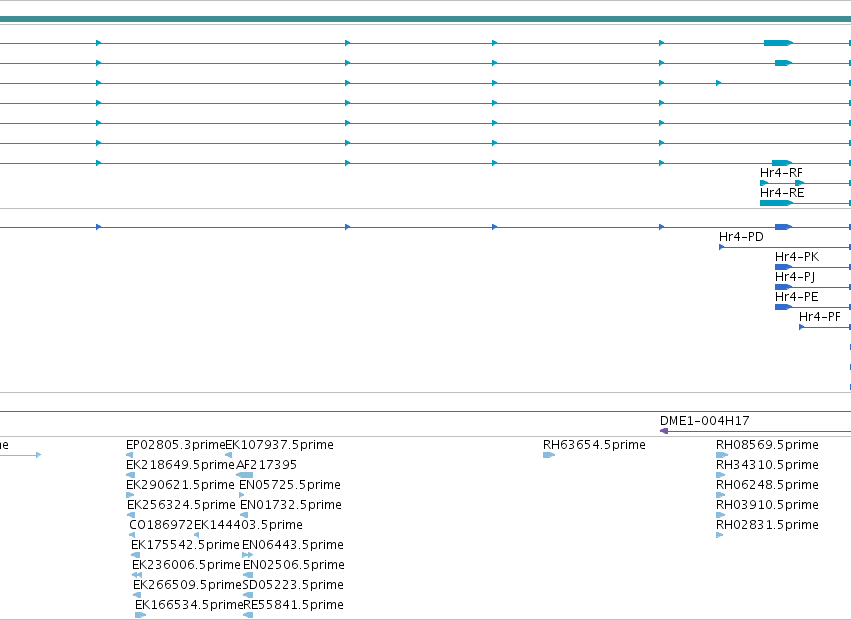Viewport: 851px width, 620px height.
Task: Click the Hr4-PF protein label
Action: [x=820, y=317]
